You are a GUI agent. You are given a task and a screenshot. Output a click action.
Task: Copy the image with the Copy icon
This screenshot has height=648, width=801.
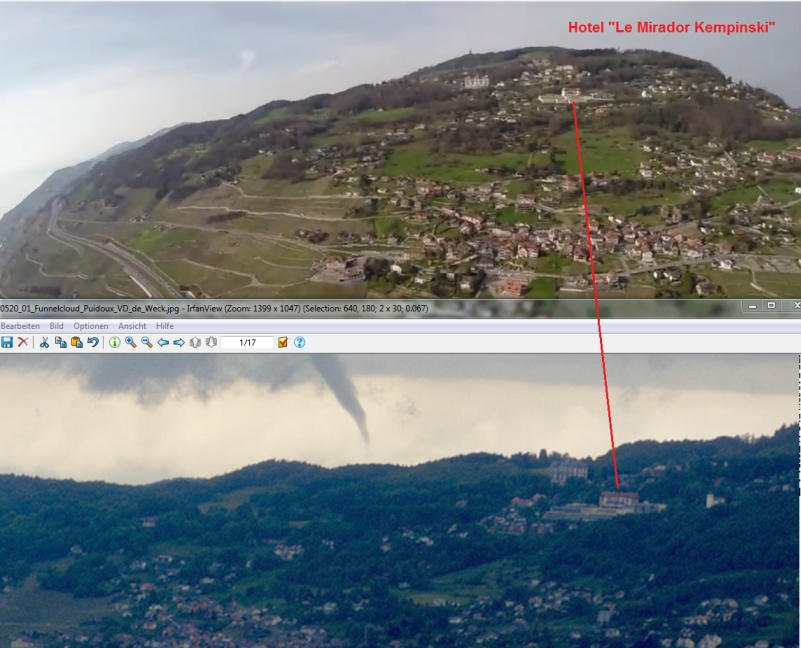61,342
